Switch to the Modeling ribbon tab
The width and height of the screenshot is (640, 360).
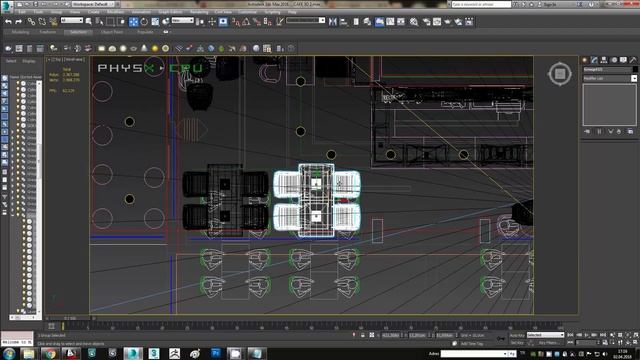(x=20, y=32)
